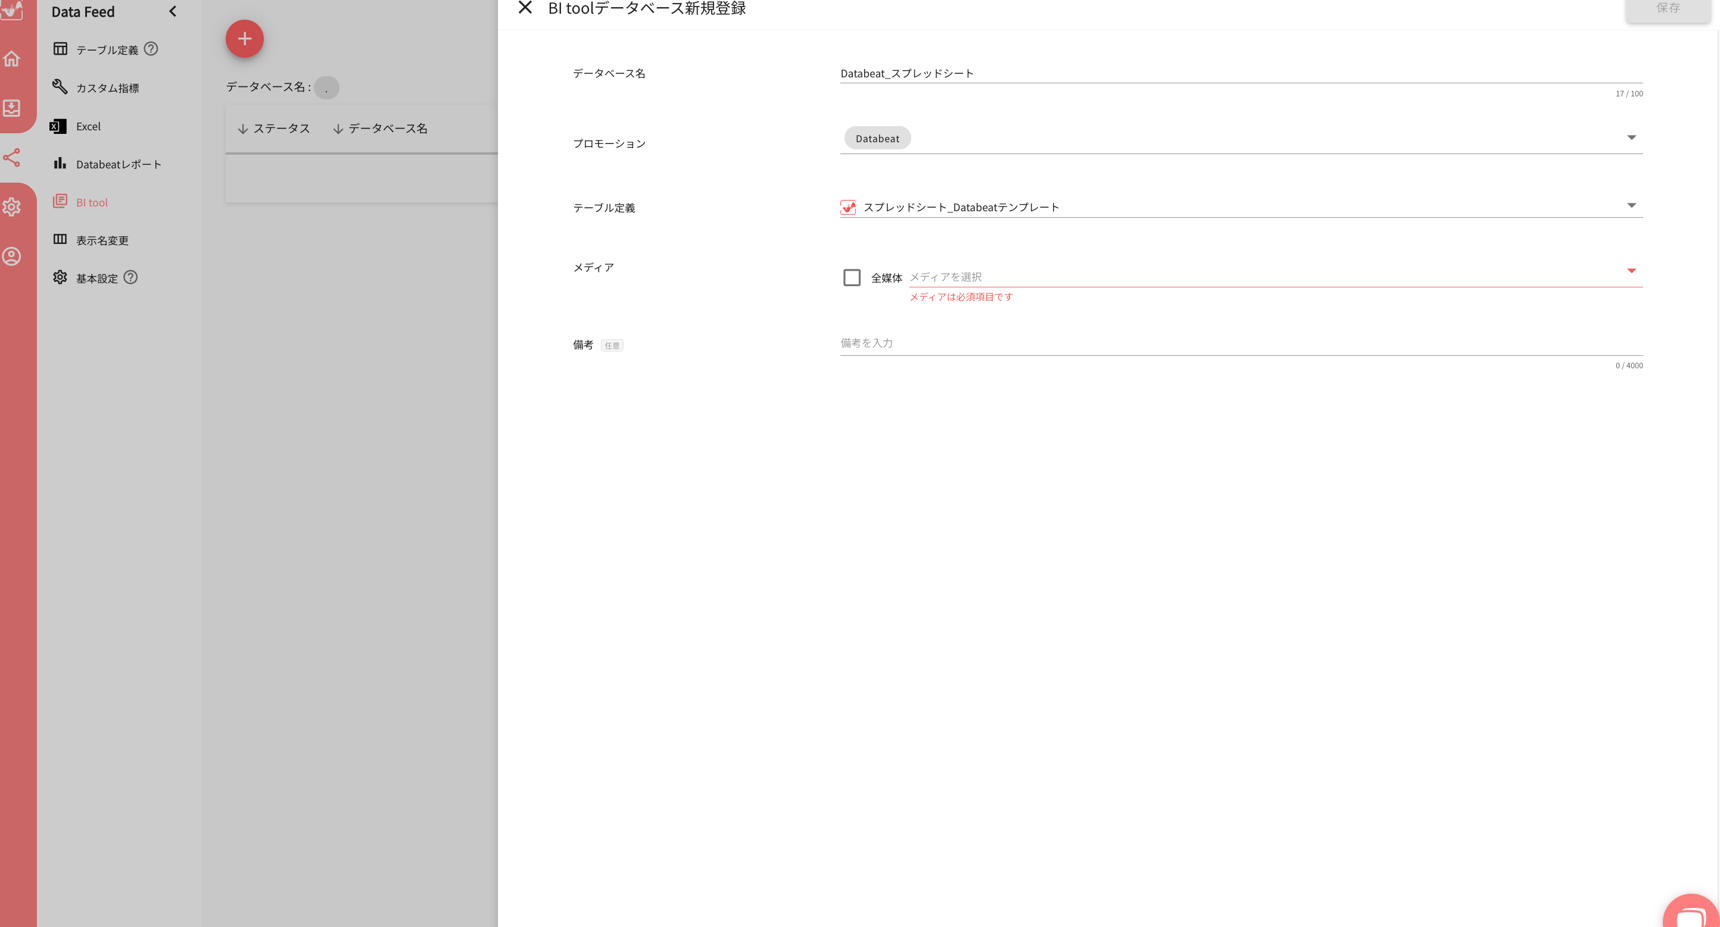Open the share icon in the red sidebar
Image resolution: width=1720 pixels, height=927 pixels.
point(12,158)
